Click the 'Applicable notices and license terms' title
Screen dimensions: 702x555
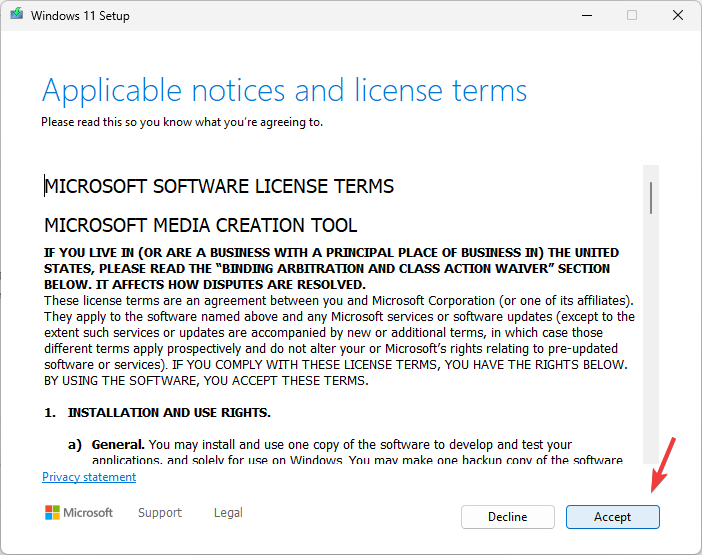(x=284, y=91)
